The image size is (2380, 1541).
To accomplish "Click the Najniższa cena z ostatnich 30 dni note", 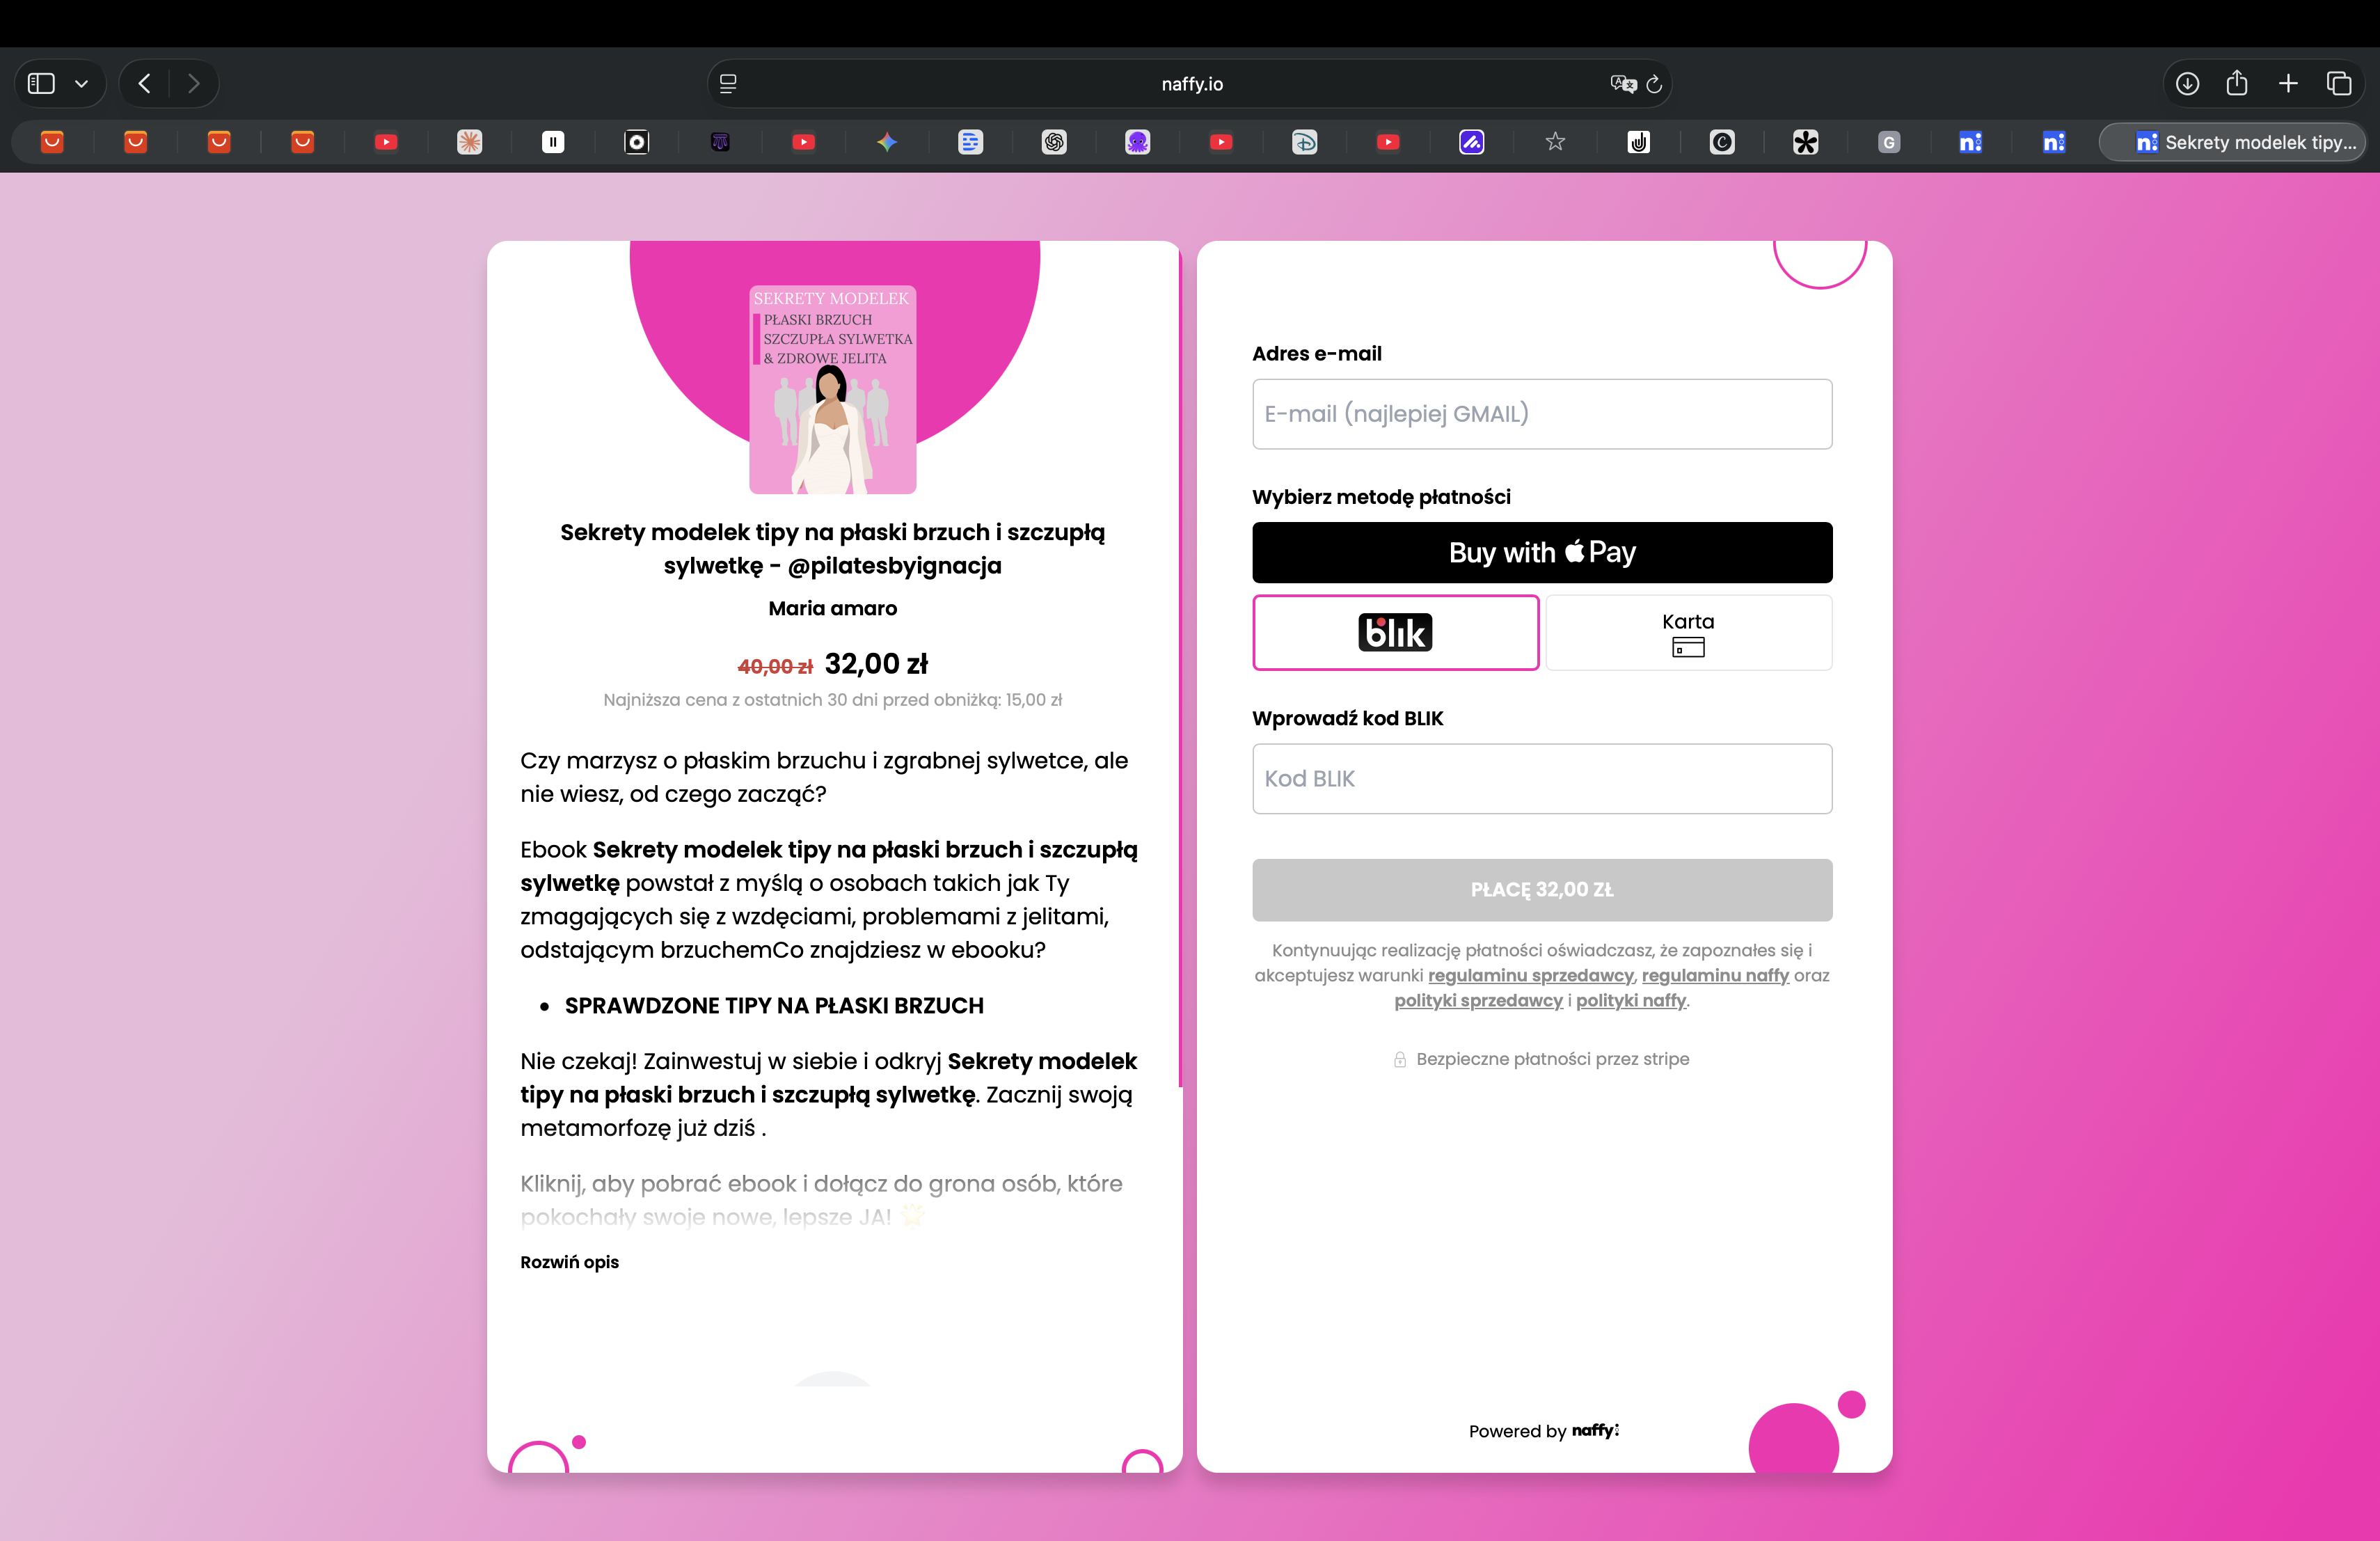I will click(x=832, y=700).
